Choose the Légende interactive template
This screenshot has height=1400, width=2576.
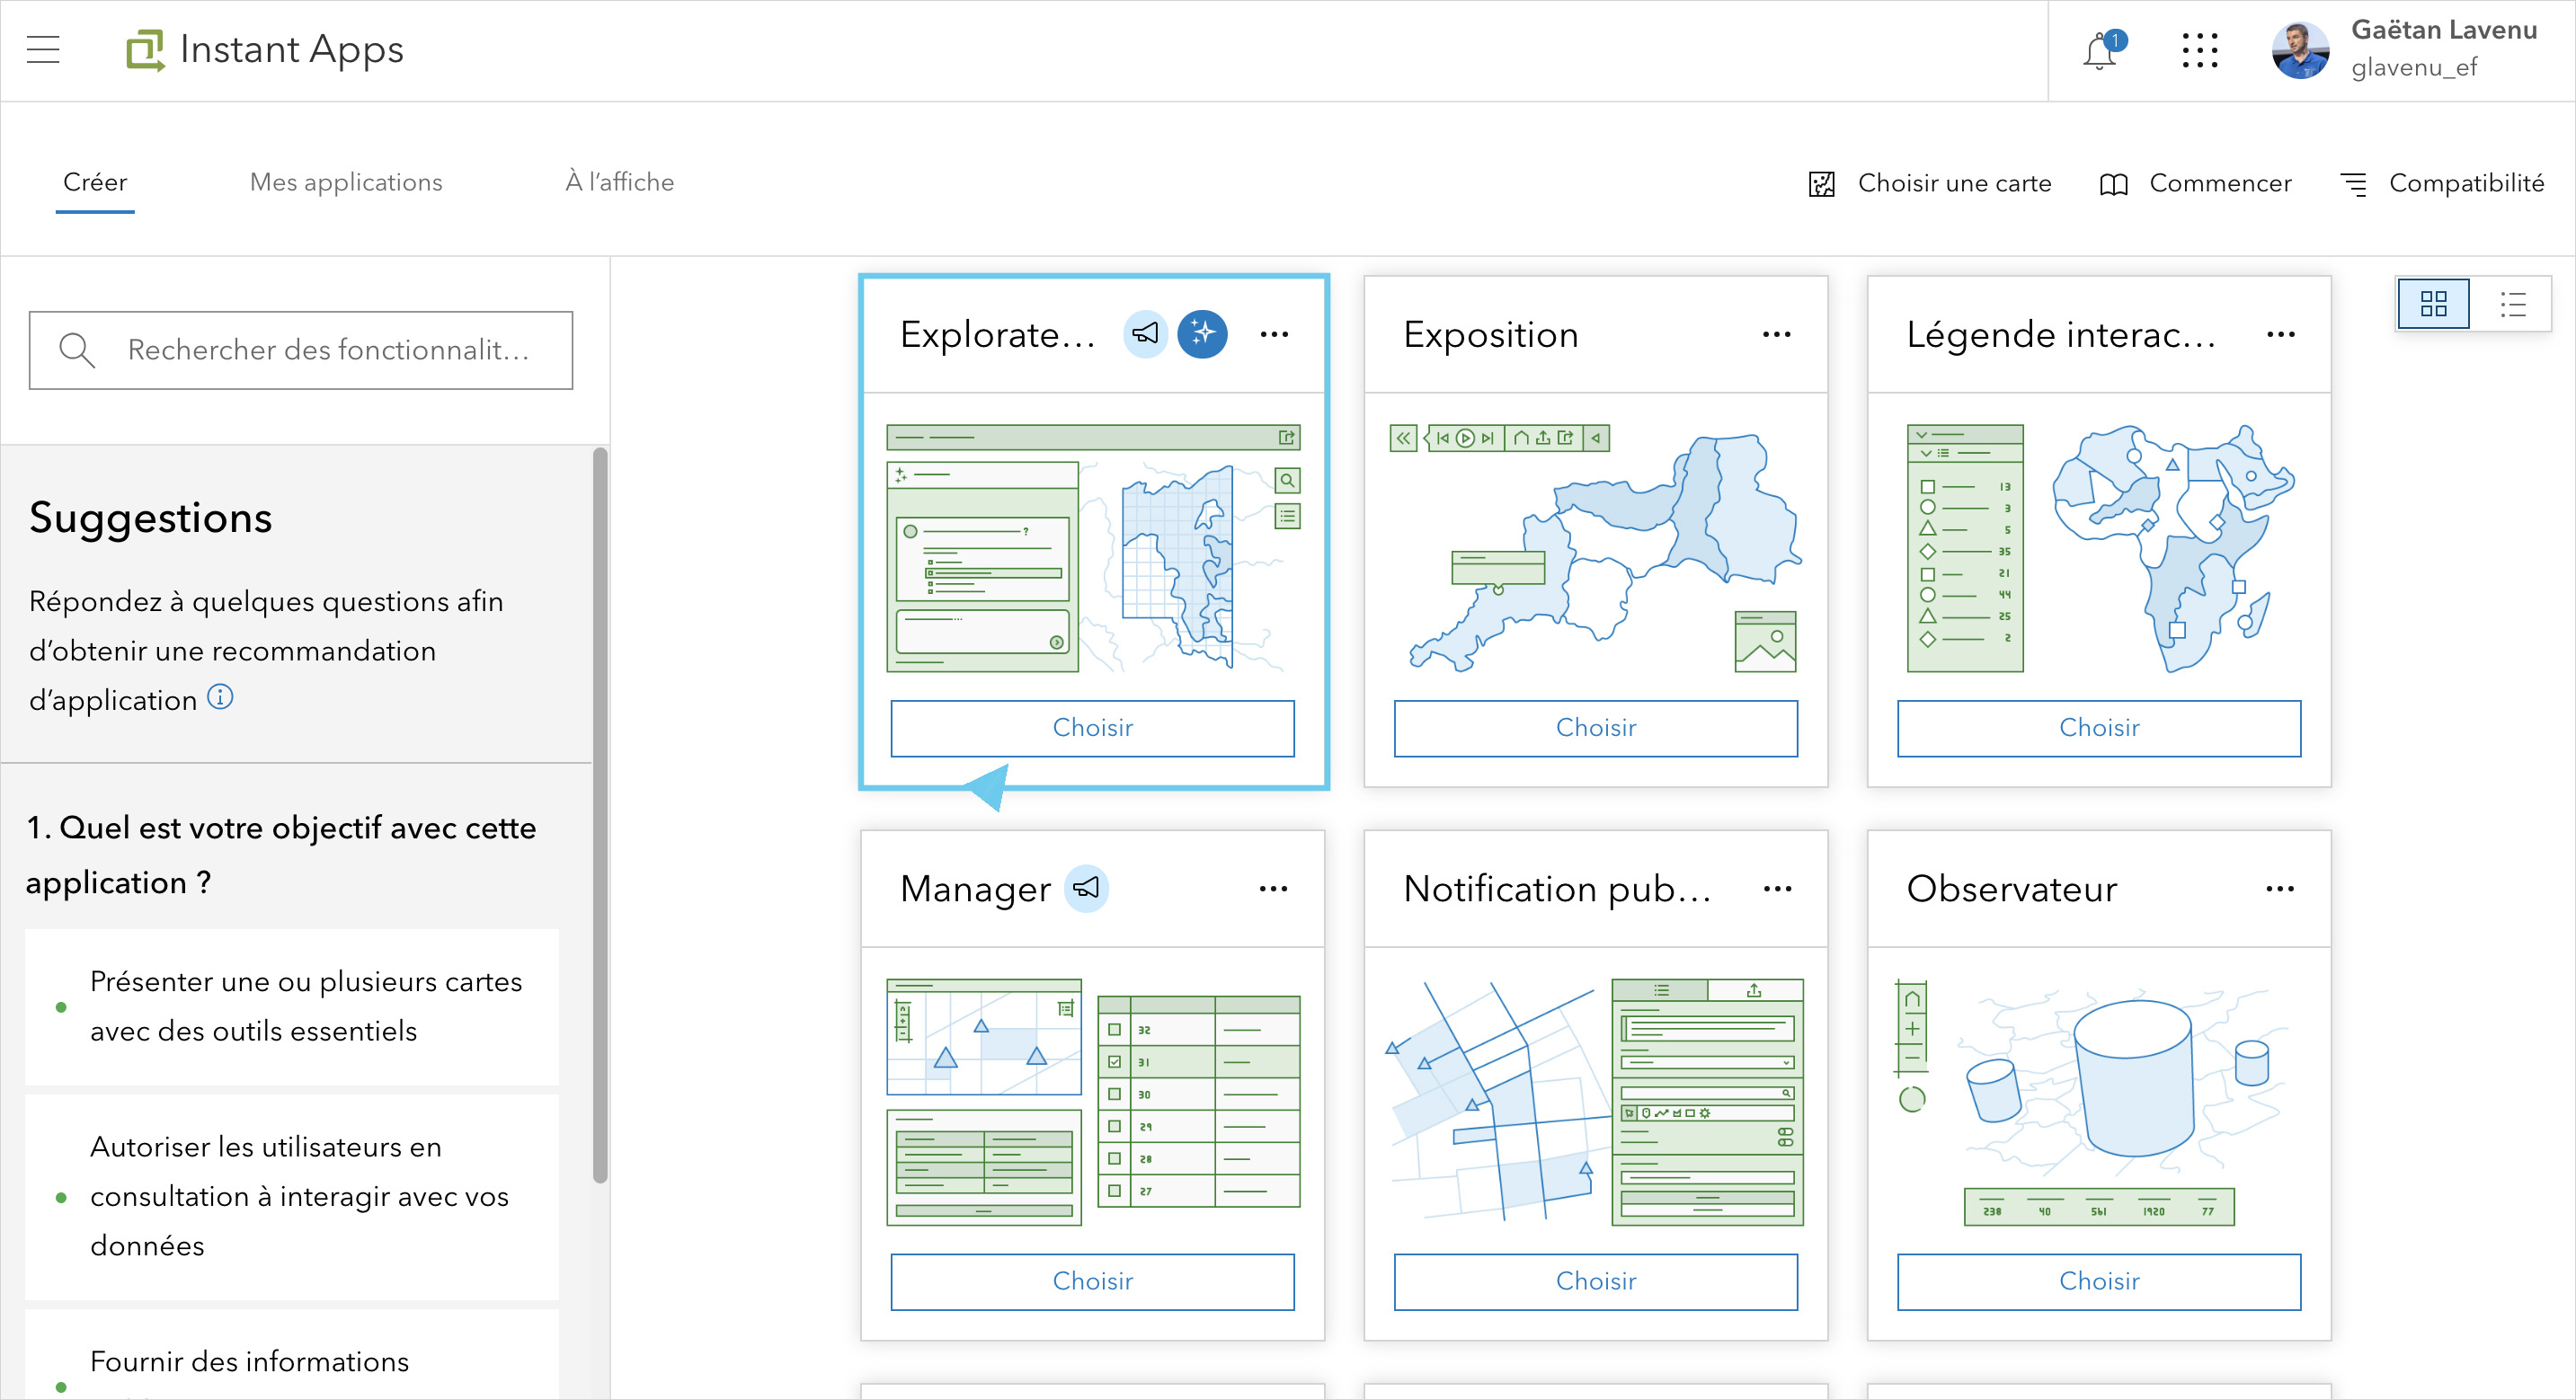[x=2099, y=728]
